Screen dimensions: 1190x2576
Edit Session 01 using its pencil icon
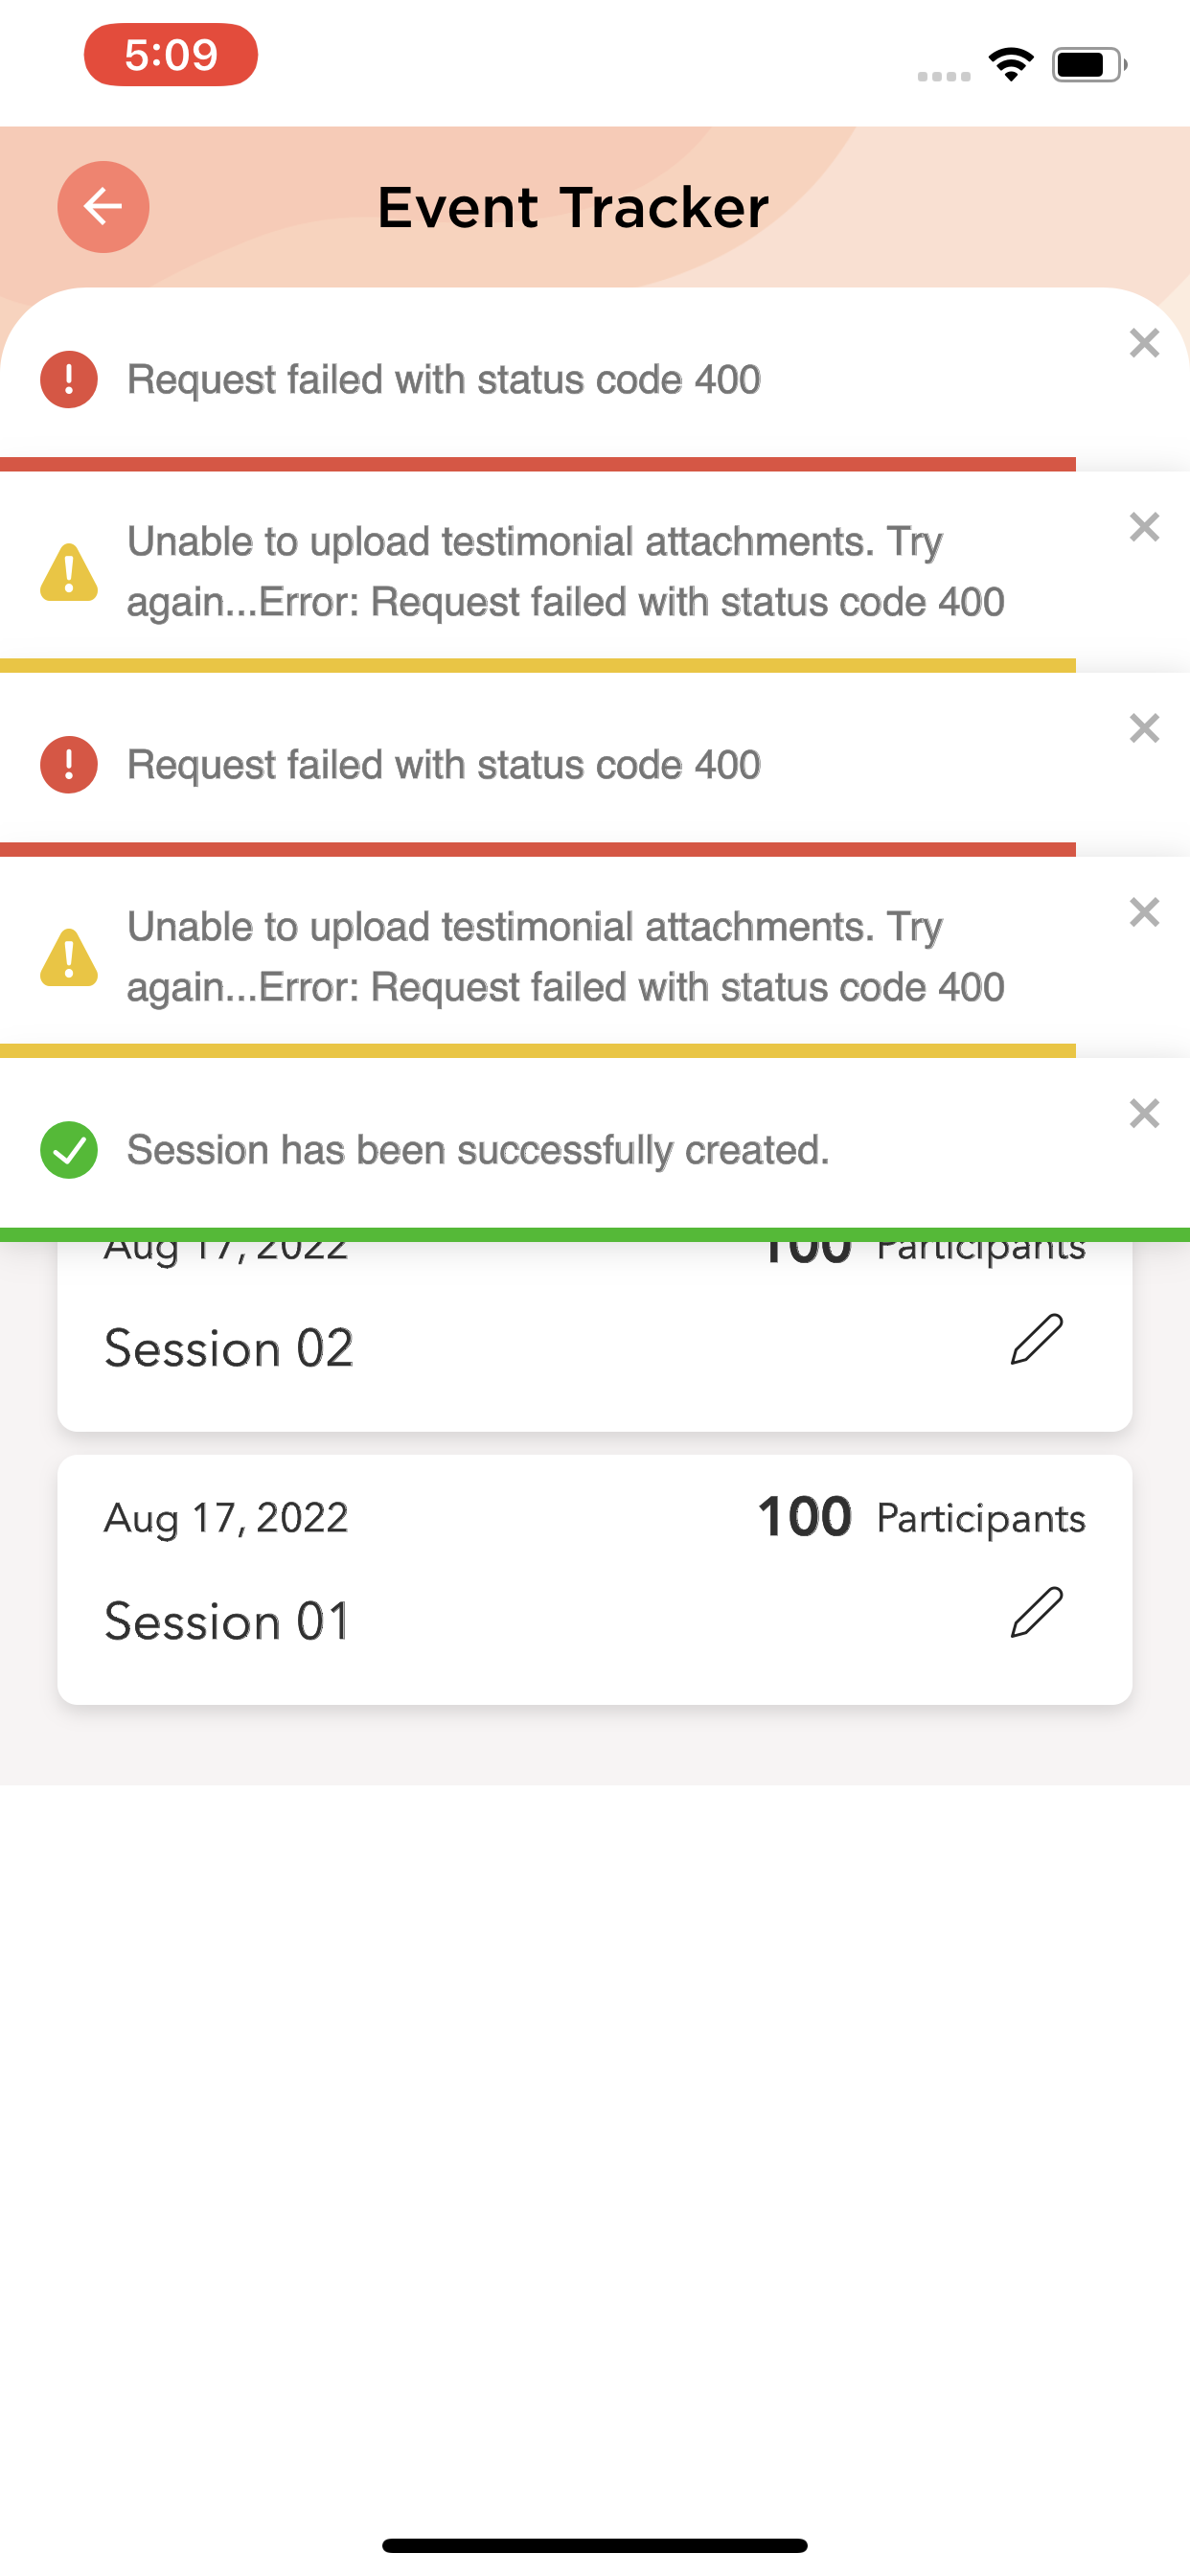1036,1612
